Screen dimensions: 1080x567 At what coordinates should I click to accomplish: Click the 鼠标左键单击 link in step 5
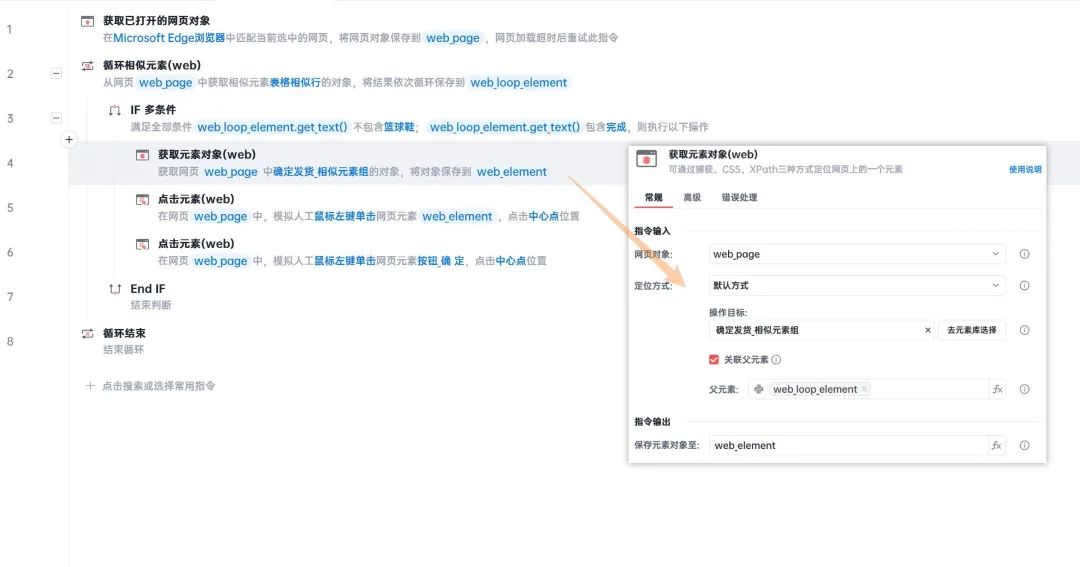coord(345,216)
